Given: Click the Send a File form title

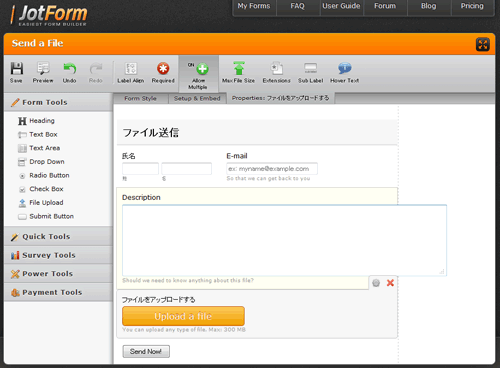Looking at the screenshot, I should pos(38,43).
